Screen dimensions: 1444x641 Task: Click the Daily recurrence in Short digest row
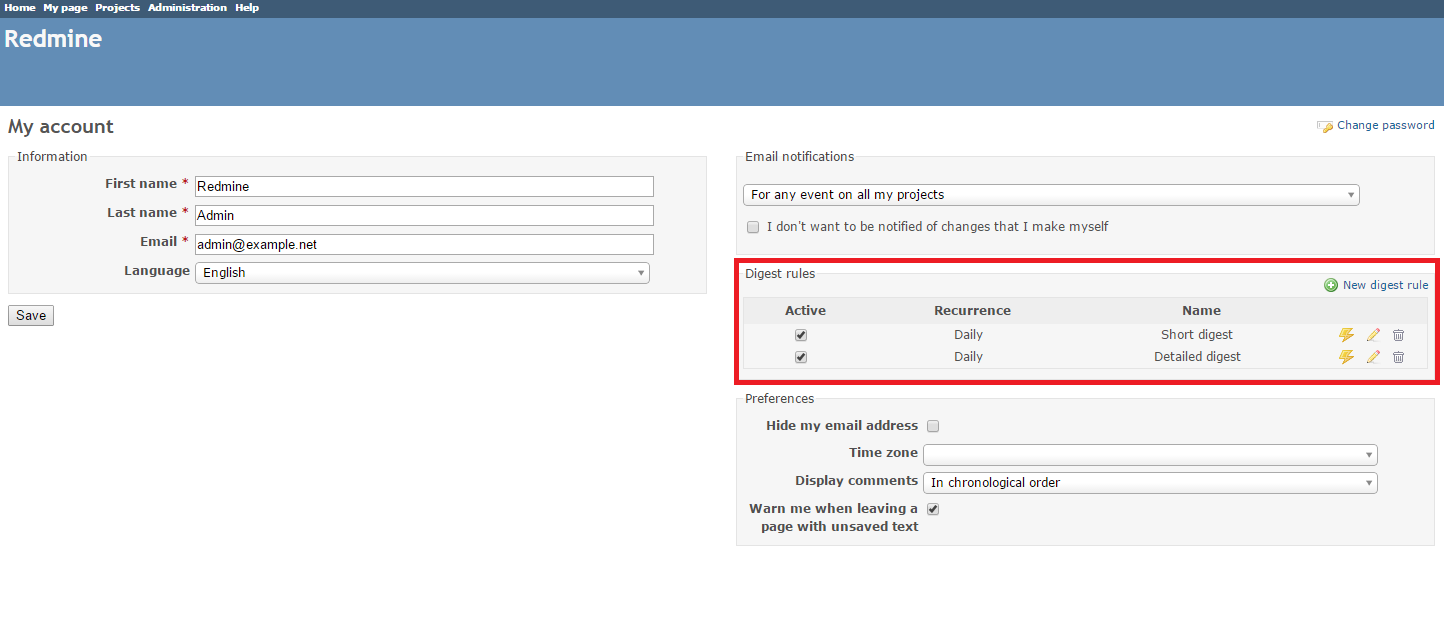(x=968, y=335)
